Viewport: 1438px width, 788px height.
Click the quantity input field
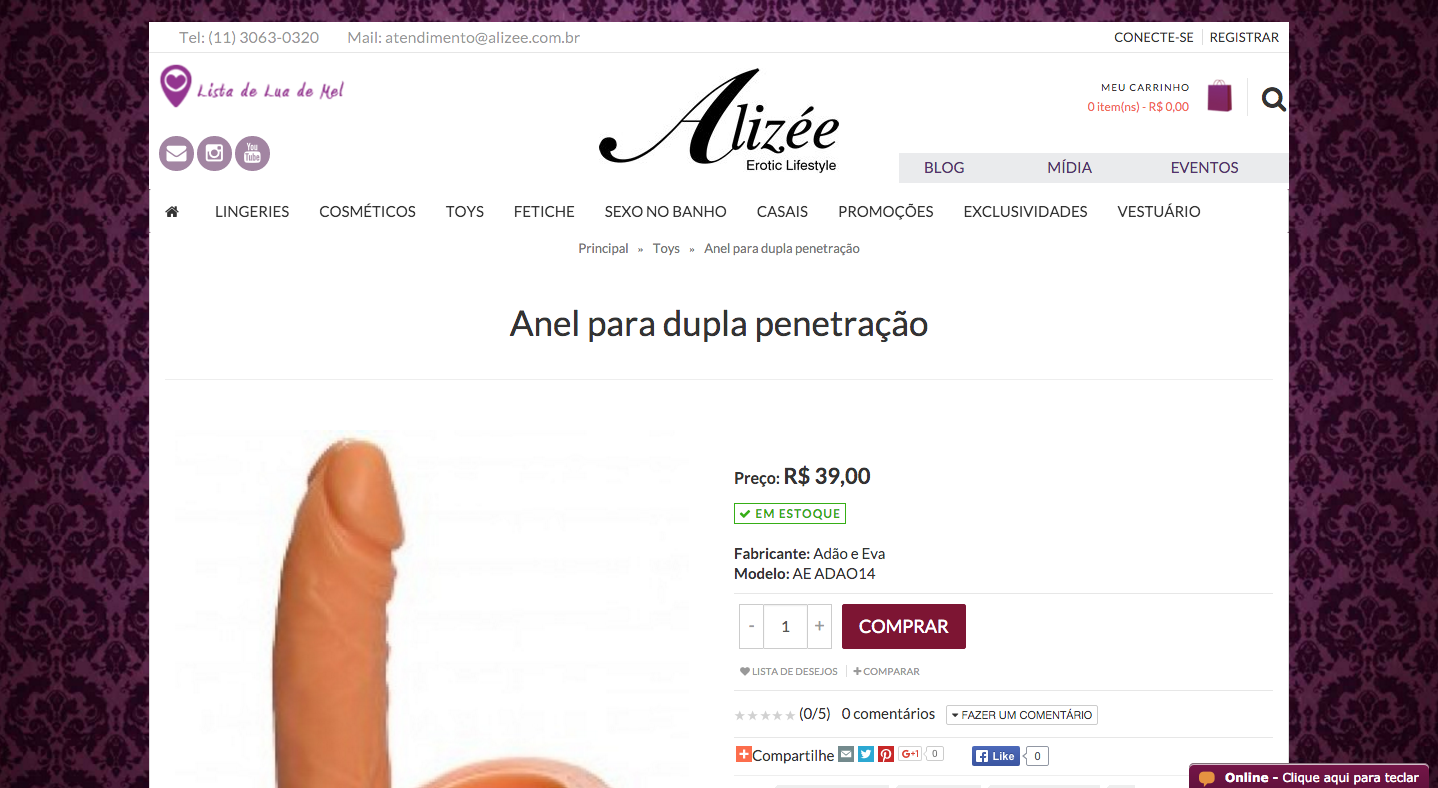tap(785, 626)
